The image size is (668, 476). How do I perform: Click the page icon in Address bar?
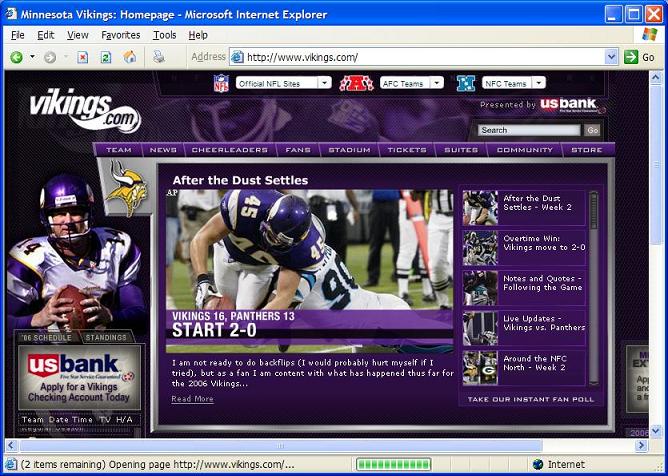pyautogui.click(x=237, y=57)
